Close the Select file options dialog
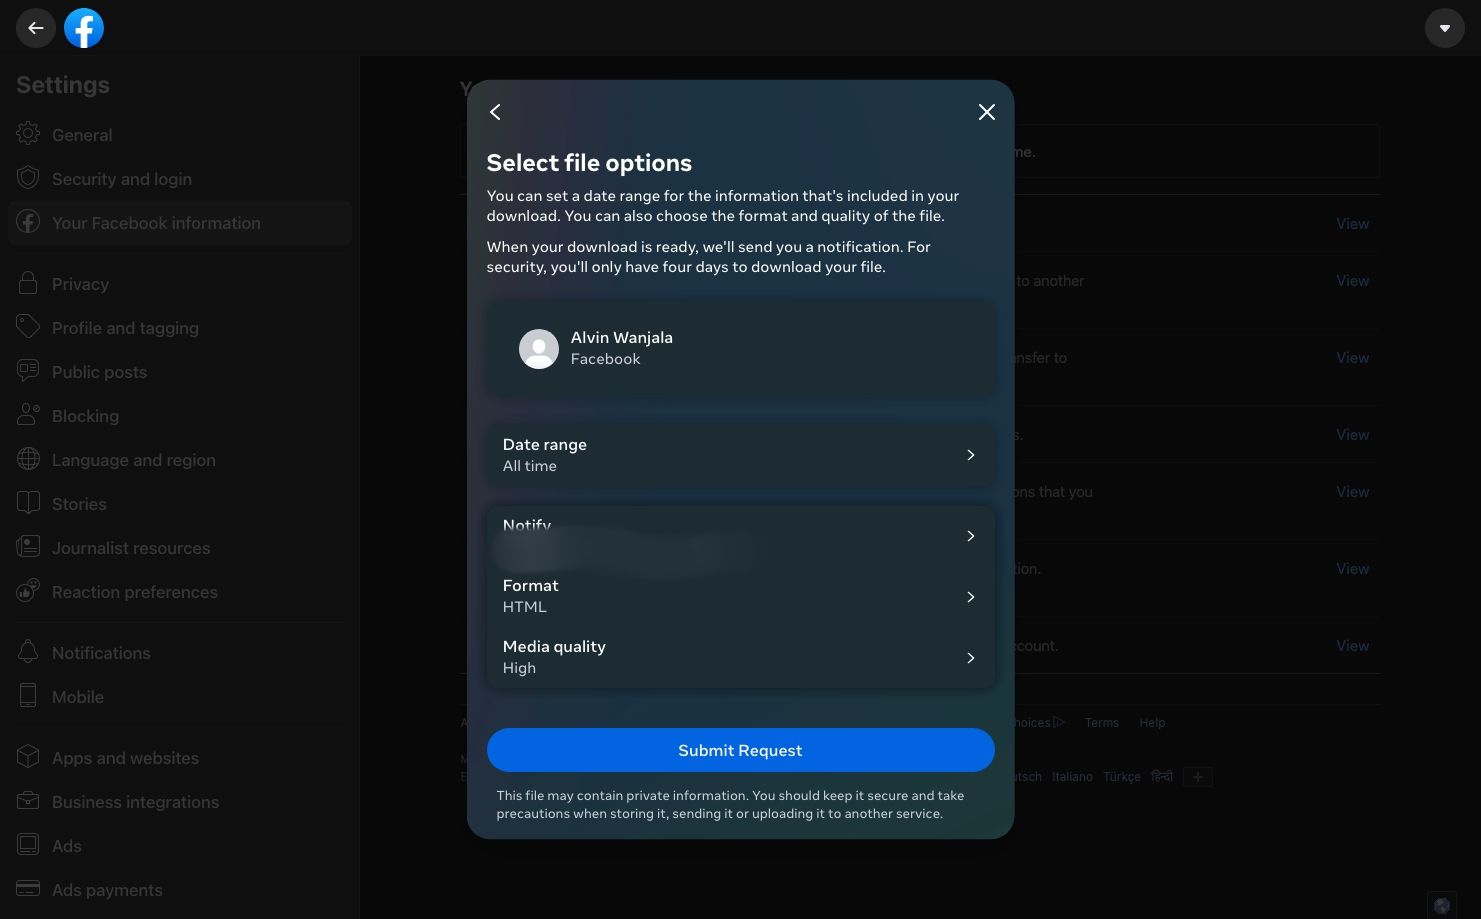The image size is (1481, 919). tap(986, 112)
